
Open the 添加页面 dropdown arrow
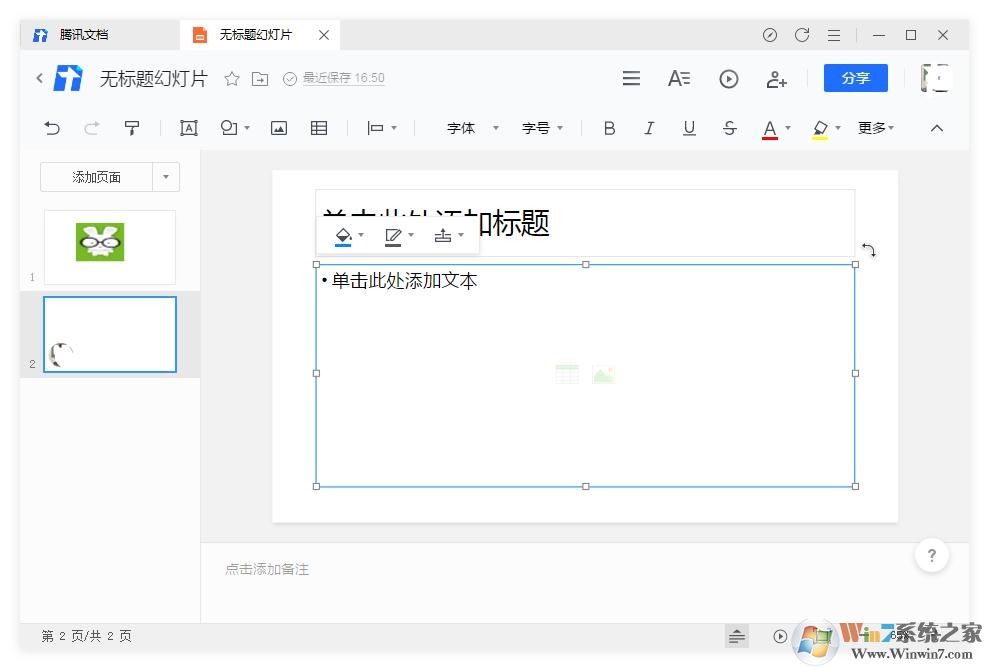tap(166, 177)
